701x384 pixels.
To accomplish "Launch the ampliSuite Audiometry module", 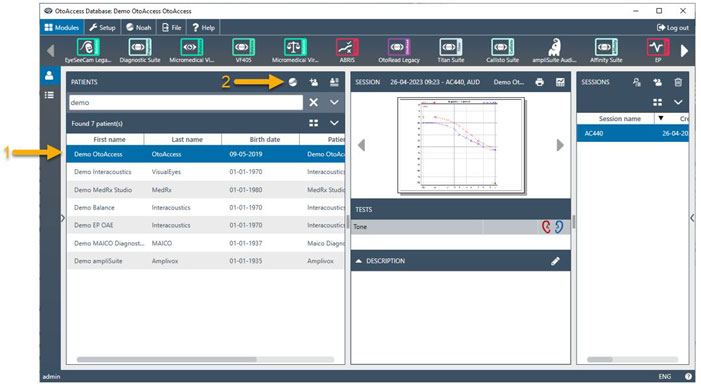I will point(554,51).
